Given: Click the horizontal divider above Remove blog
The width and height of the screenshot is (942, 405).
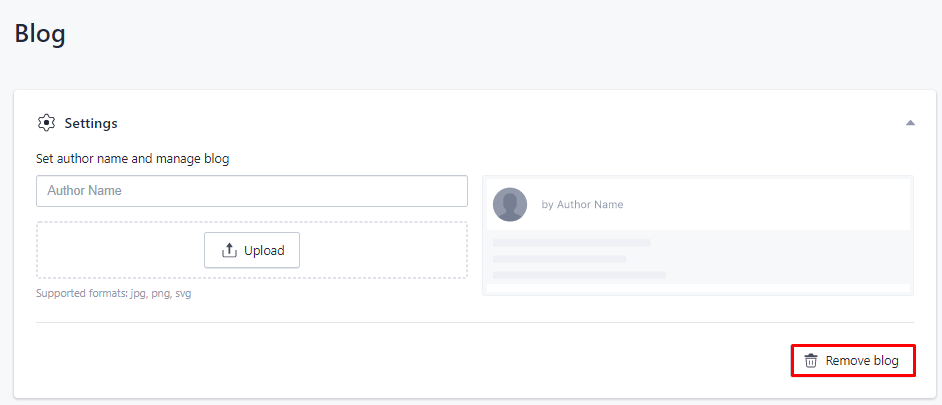Looking at the screenshot, I should (x=475, y=323).
